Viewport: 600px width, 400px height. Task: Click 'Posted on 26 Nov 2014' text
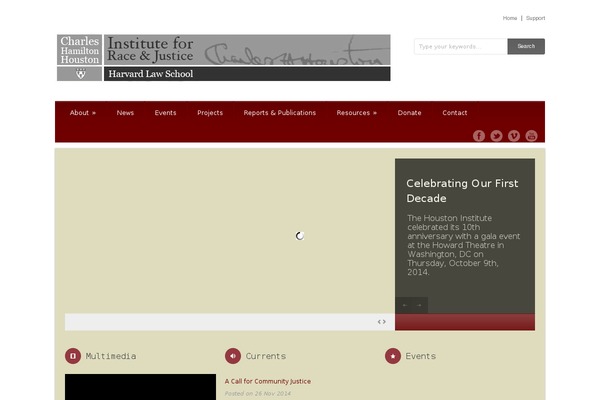[x=258, y=393]
